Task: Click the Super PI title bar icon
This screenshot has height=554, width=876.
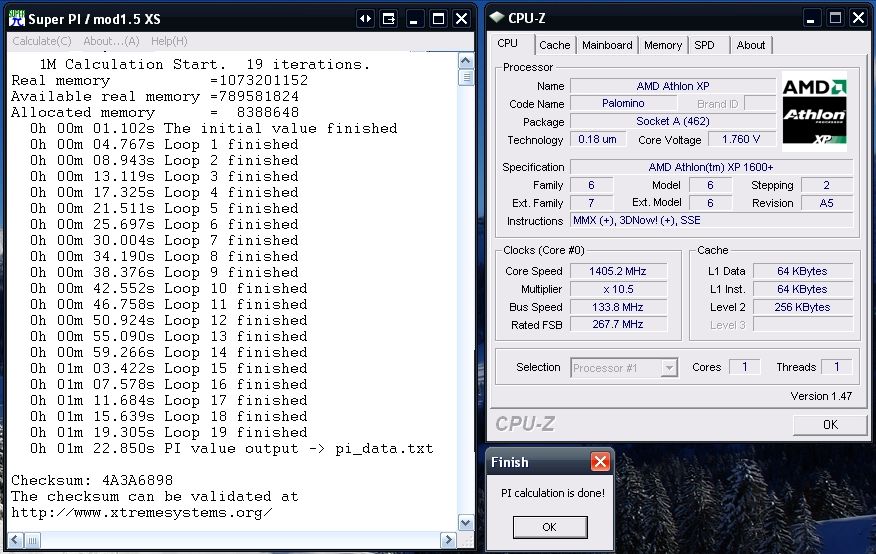Action: tap(16, 18)
